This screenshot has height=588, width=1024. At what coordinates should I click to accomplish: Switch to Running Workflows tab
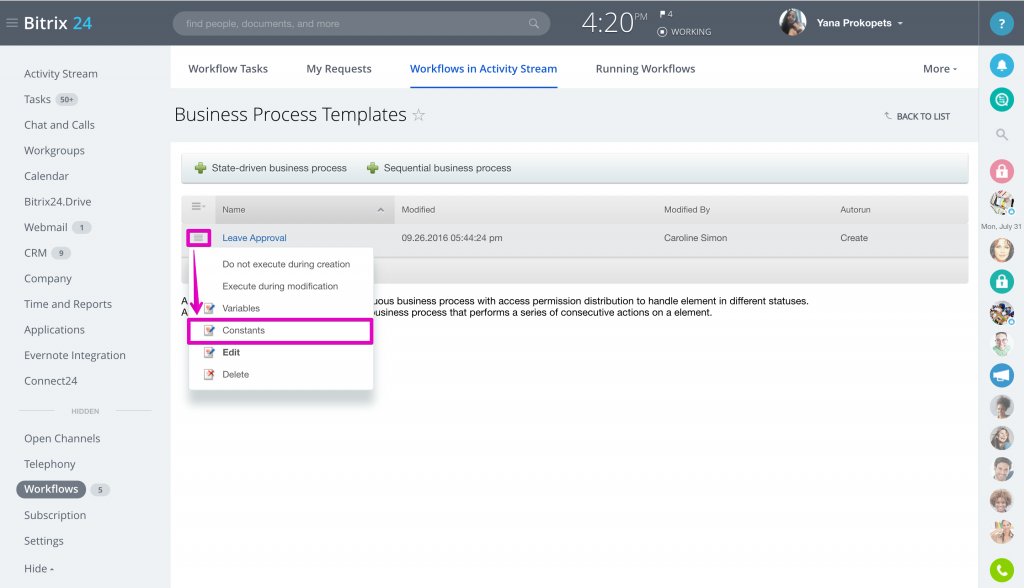tap(645, 69)
